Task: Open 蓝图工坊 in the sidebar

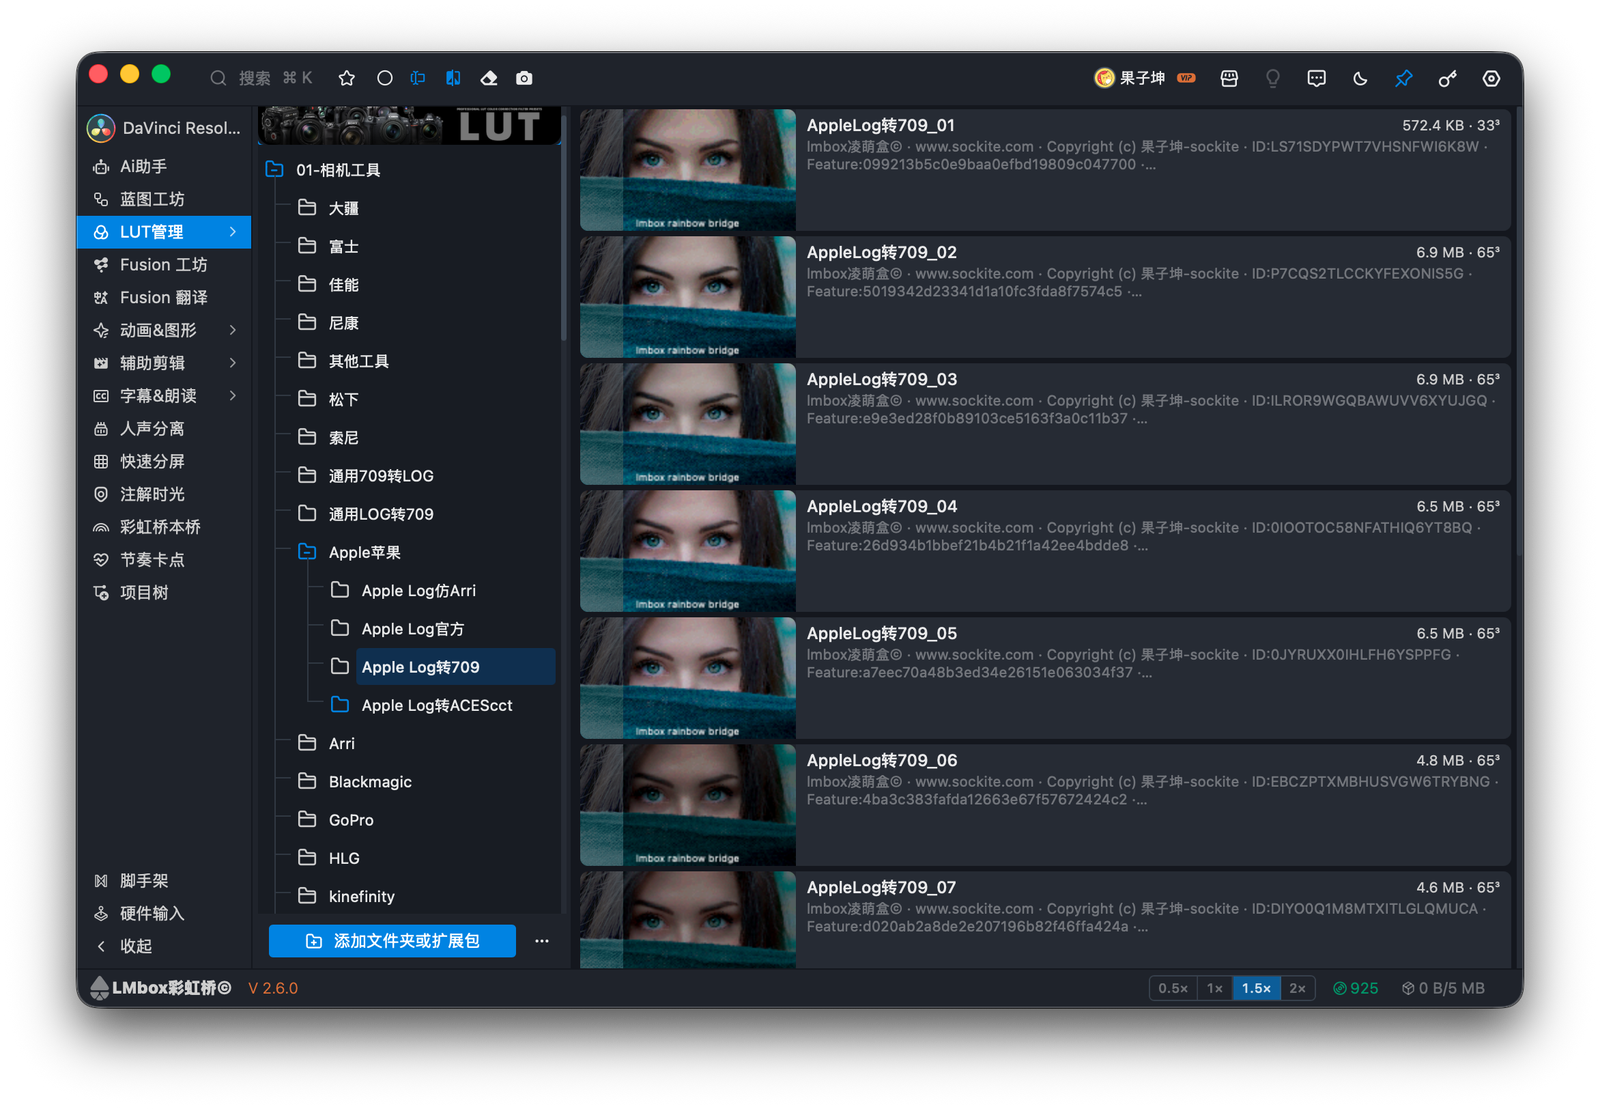Action: pos(164,199)
